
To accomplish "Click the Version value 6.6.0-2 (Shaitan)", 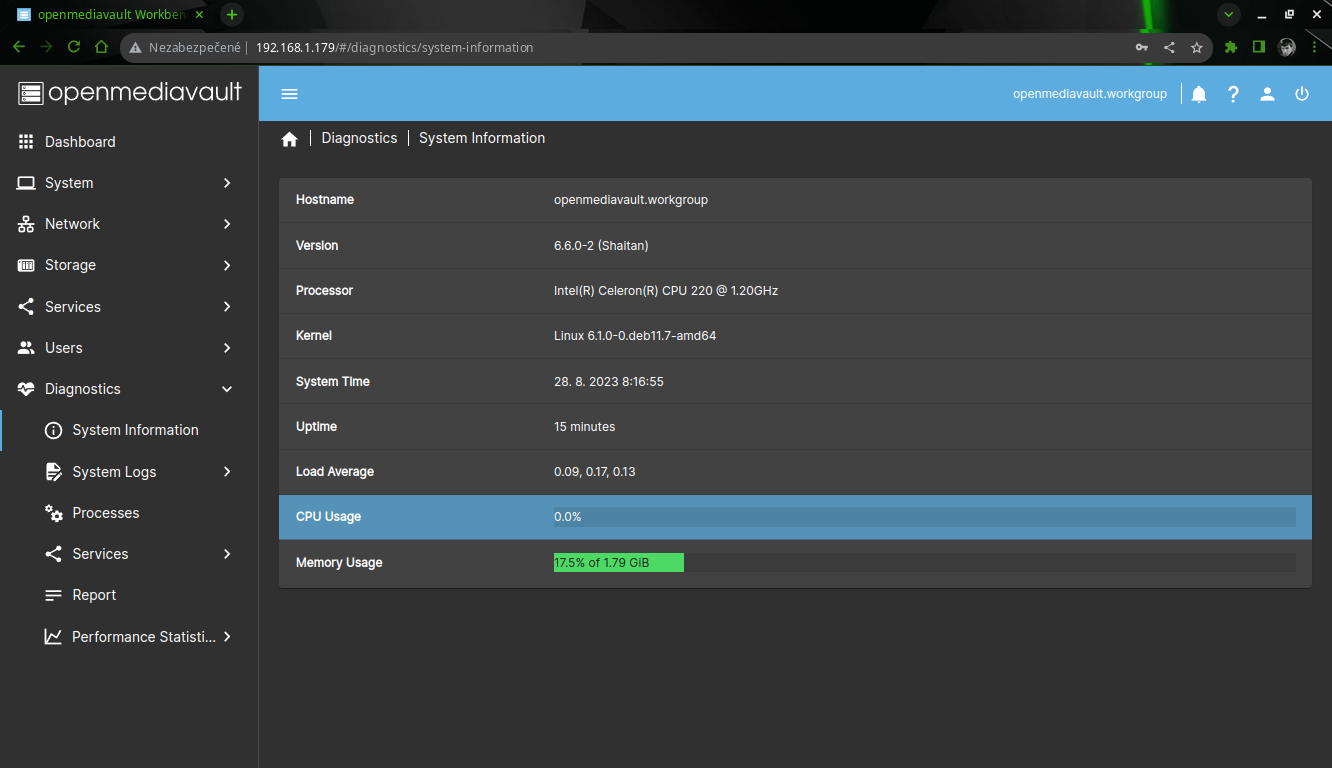I will pos(601,245).
